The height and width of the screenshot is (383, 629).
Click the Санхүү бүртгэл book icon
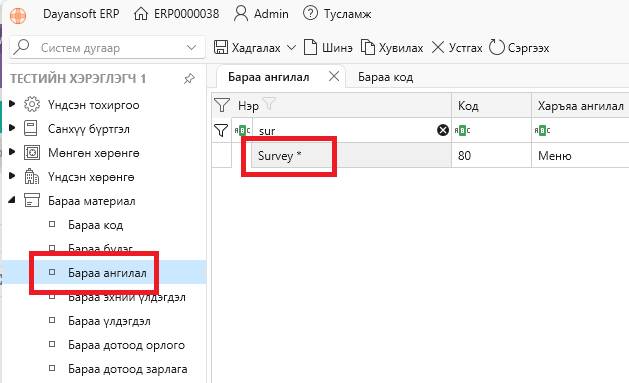[31, 128]
